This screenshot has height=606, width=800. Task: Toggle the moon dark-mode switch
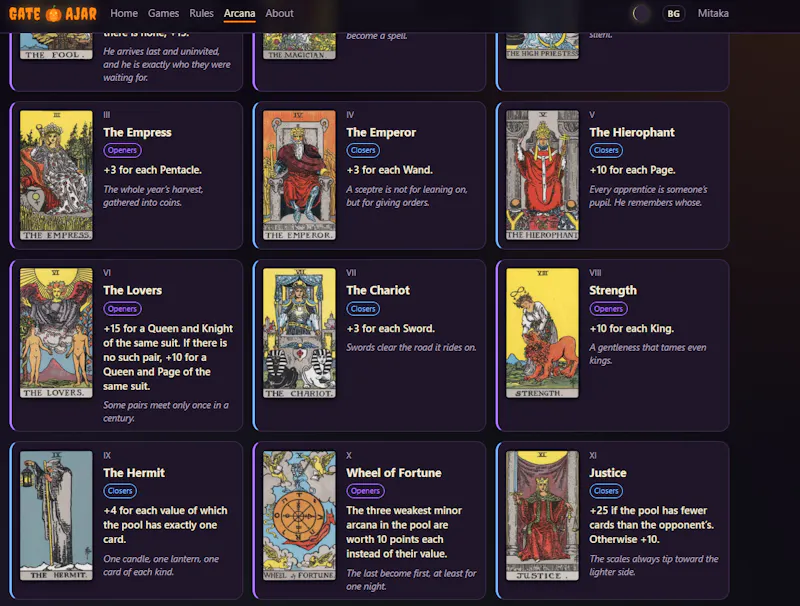coord(641,14)
